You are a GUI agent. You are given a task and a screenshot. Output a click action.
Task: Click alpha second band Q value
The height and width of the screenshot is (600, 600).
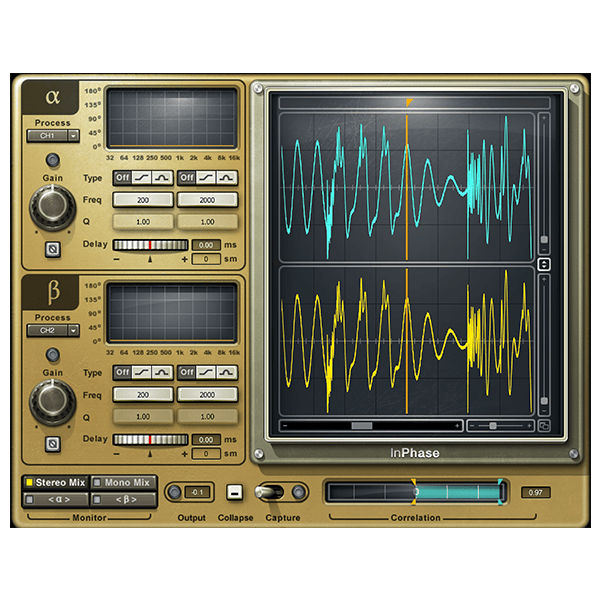coord(207,222)
